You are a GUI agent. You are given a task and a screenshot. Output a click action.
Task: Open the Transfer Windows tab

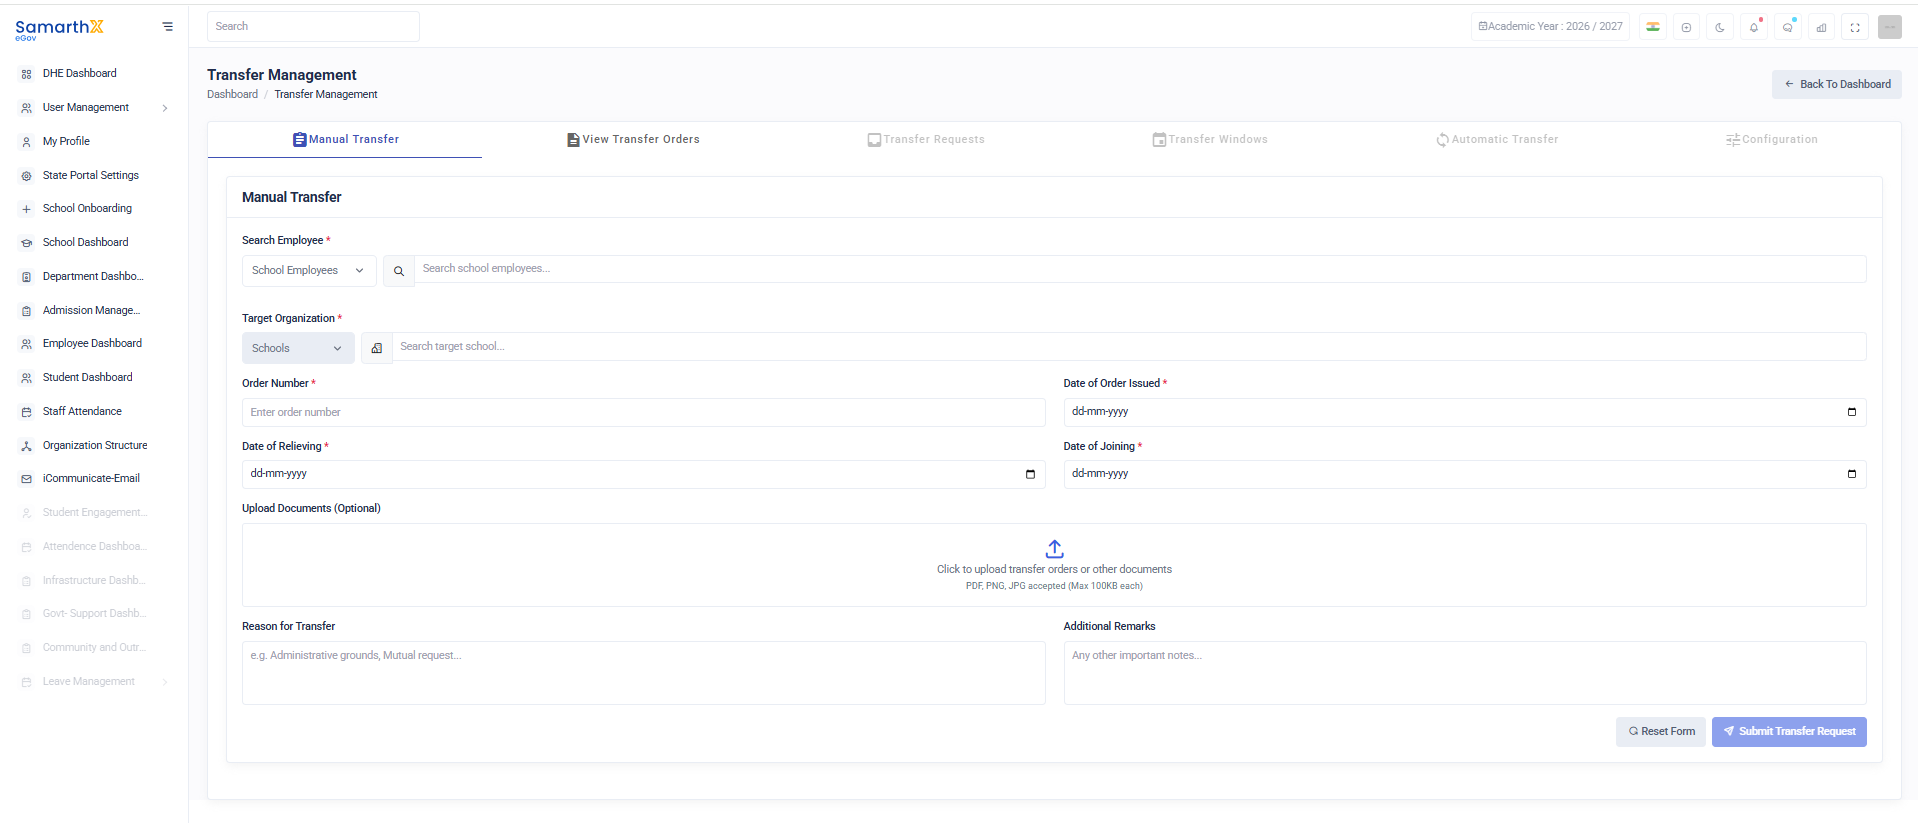point(1210,139)
